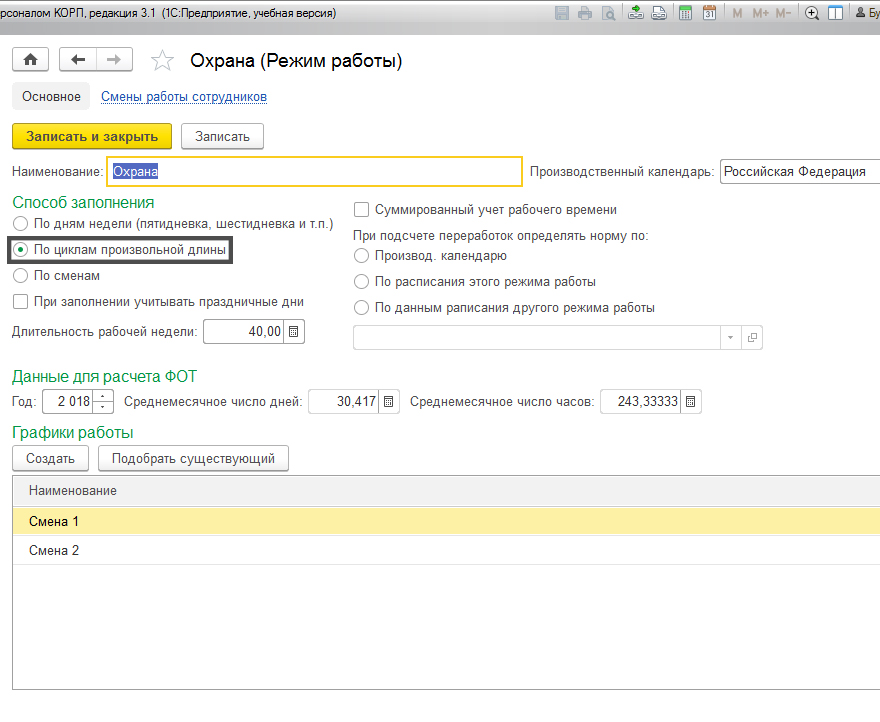The image size is (880, 722).
Task: Open the 'Производственный календарь' combo box
Action: (x=800, y=171)
